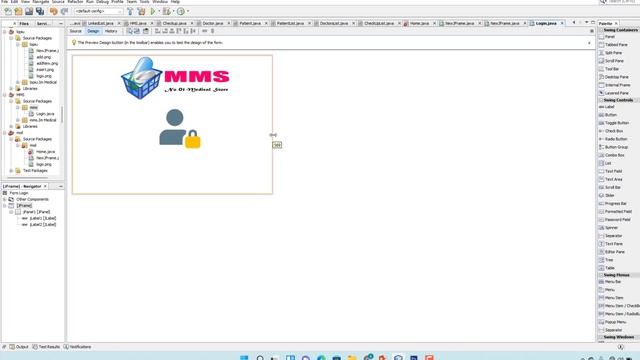Switch to the Services panel tab
Screen dimensions: 640x360
43,24
